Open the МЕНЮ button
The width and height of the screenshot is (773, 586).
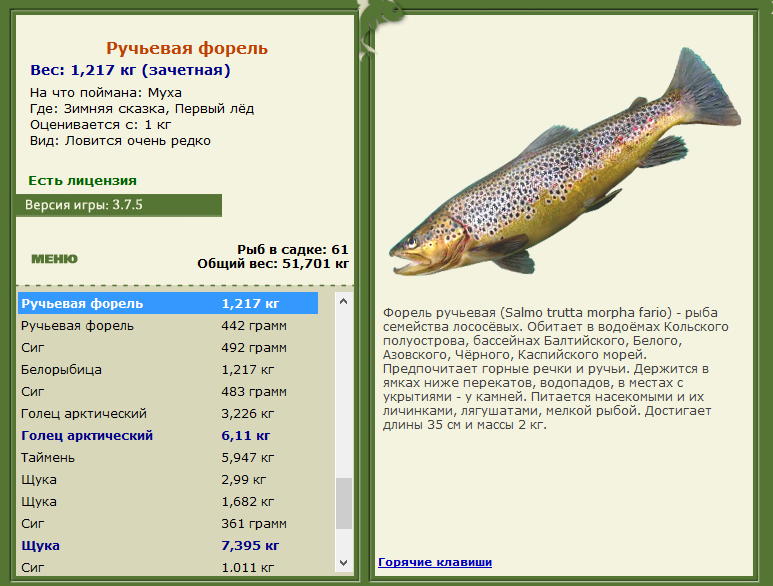[x=54, y=259]
